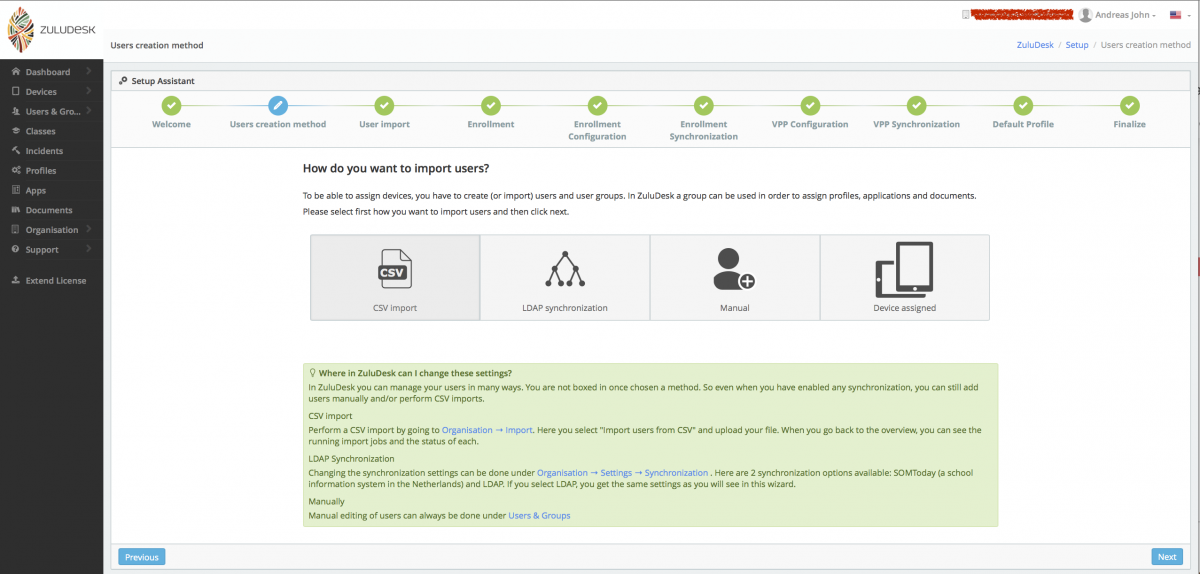
Task: Click the VPP Synchronization step checkmark
Action: pos(916,105)
